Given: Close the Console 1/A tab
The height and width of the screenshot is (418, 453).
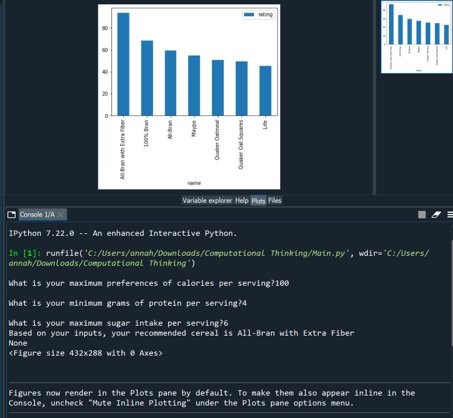Looking at the screenshot, I should tap(60, 215).
